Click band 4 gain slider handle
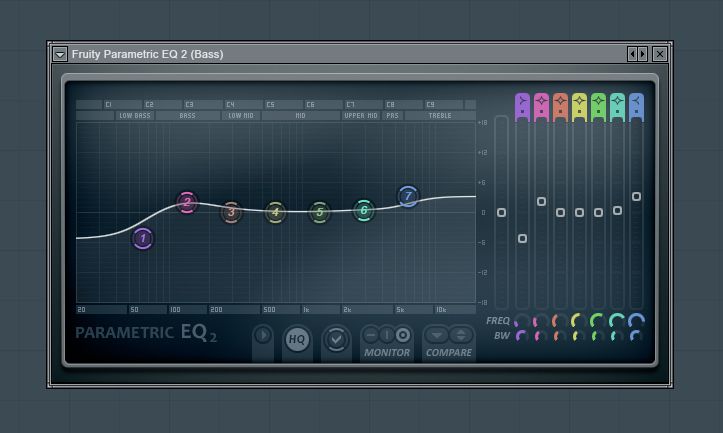The image size is (723, 433). (579, 213)
